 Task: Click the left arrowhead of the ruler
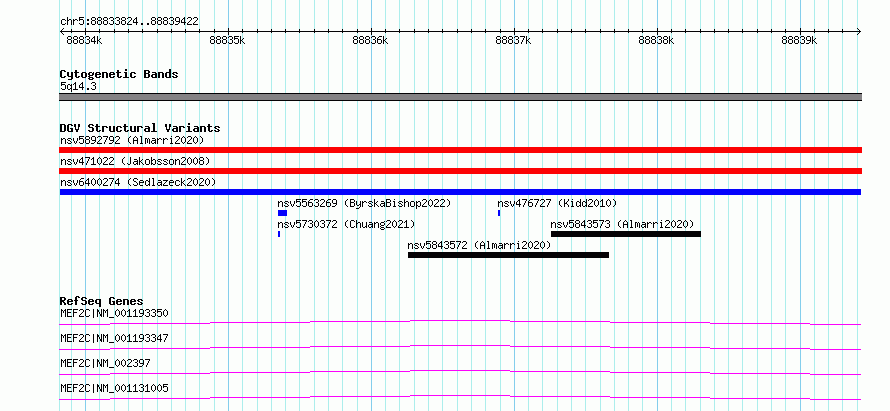[62, 31]
